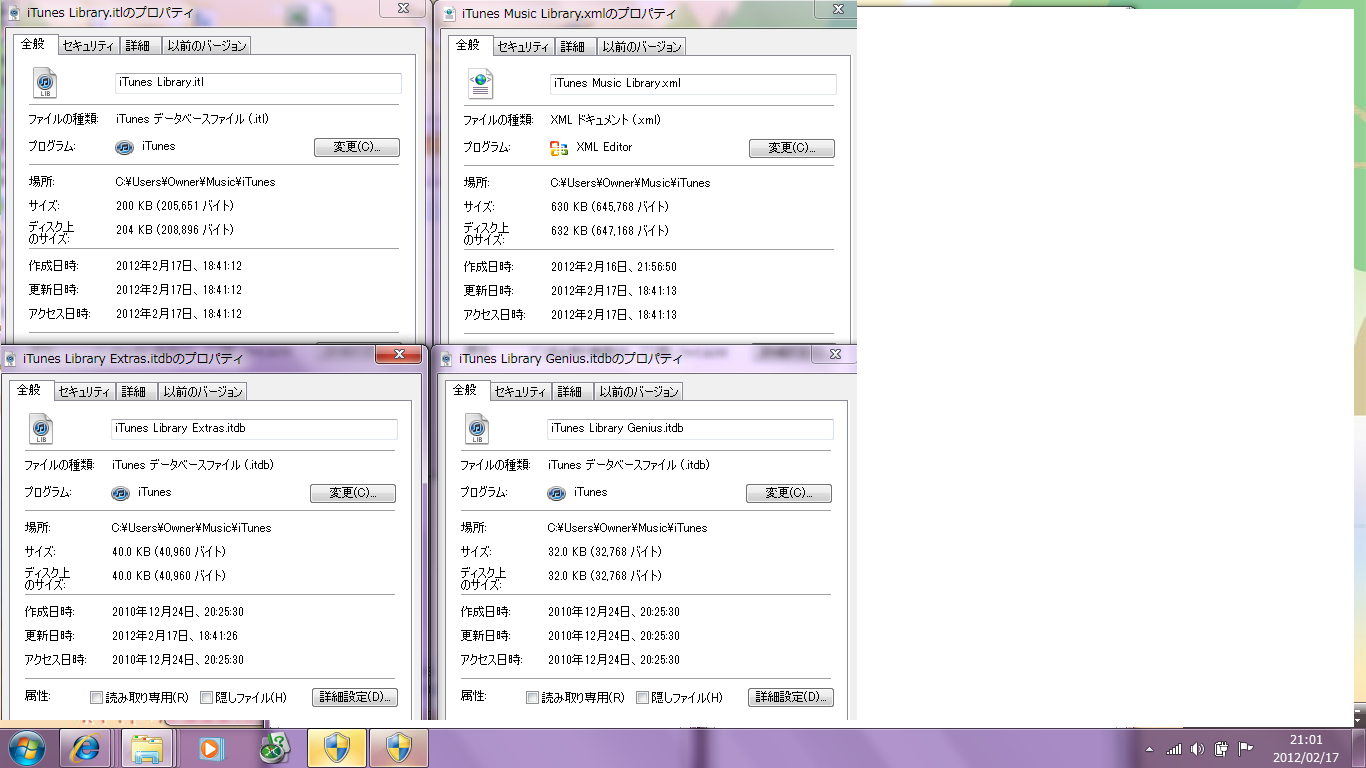Image resolution: width=1366 pixels, height=768 pixels.
Task: Click location path in iTunes Music Library.xml properties
Action: click(x=630, y=183)
